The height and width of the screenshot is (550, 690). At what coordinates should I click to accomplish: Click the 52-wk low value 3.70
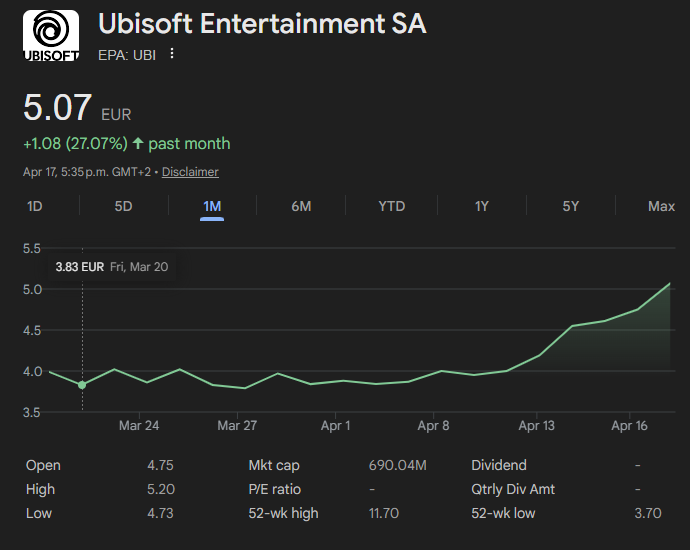pos(648,513)
